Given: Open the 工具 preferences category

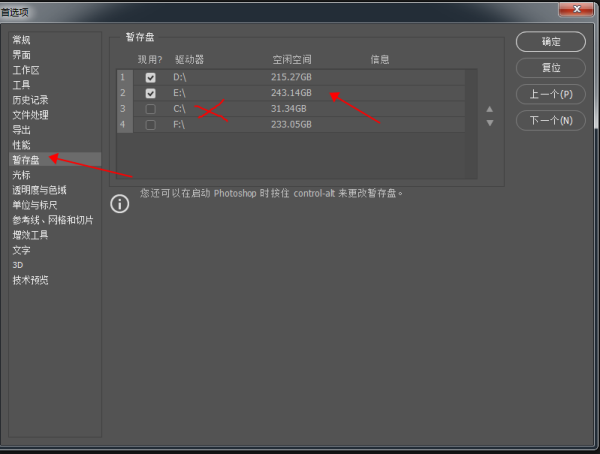Looking at the screenshot, I should pos(21,85).
